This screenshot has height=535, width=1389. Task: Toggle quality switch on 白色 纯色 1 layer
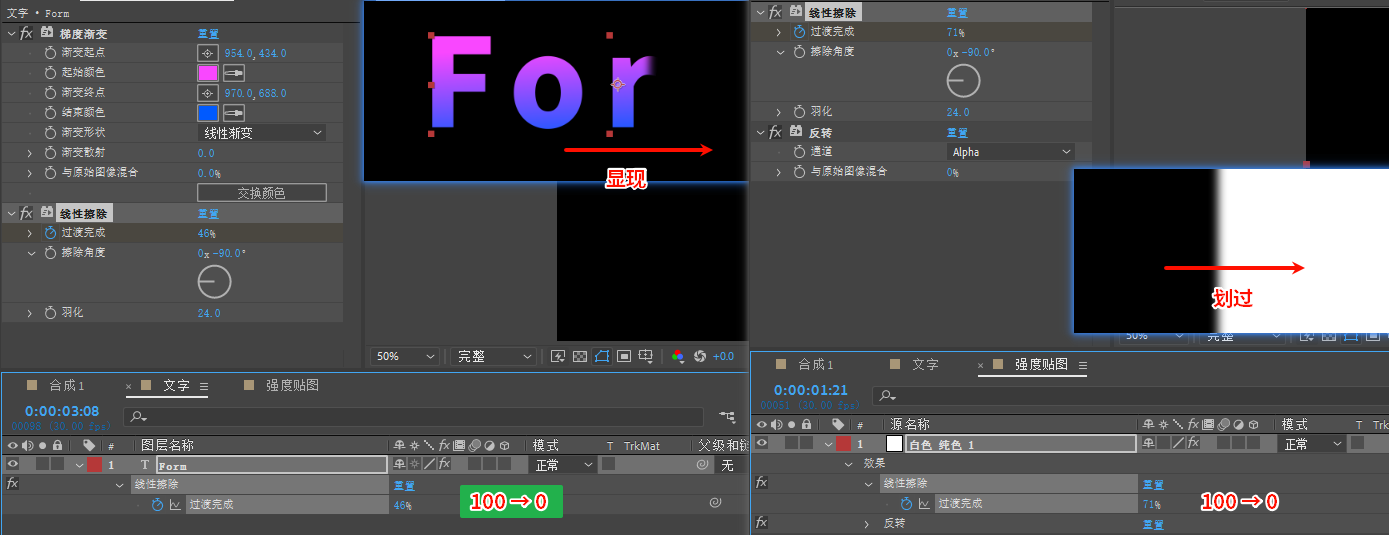click(1177, 443)
